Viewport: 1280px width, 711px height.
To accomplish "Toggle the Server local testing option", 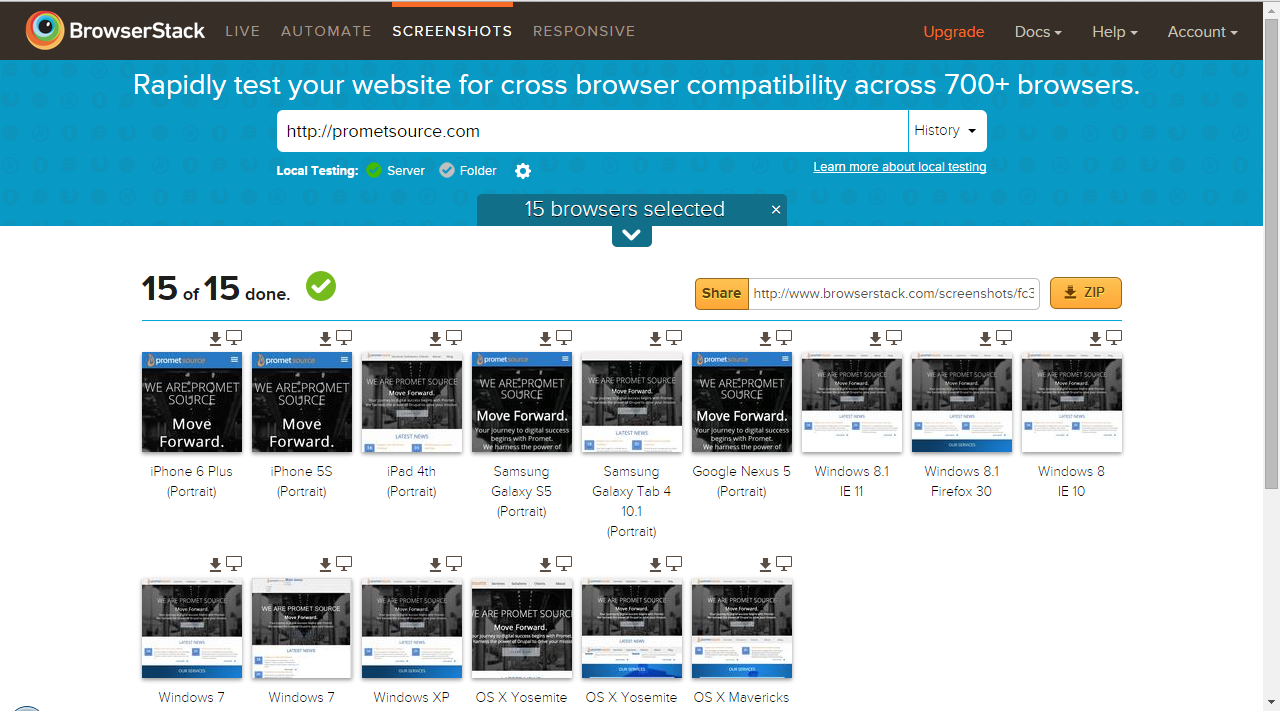I will [x=395, y=171].
